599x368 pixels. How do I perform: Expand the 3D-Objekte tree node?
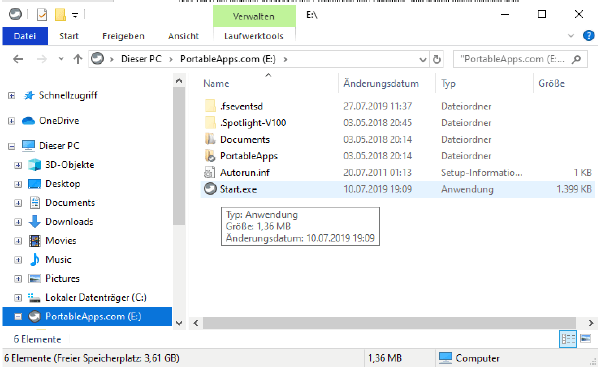click(x=18, y=165)
